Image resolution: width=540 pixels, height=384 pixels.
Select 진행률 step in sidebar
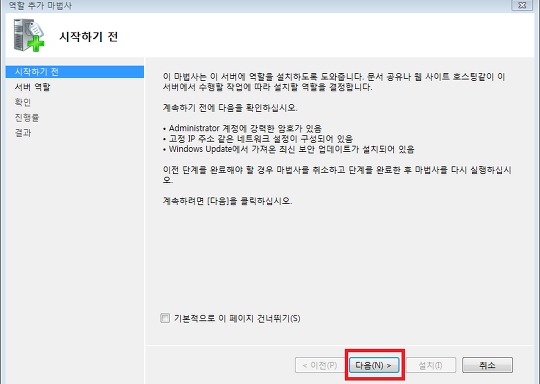[x=27, y=118]
